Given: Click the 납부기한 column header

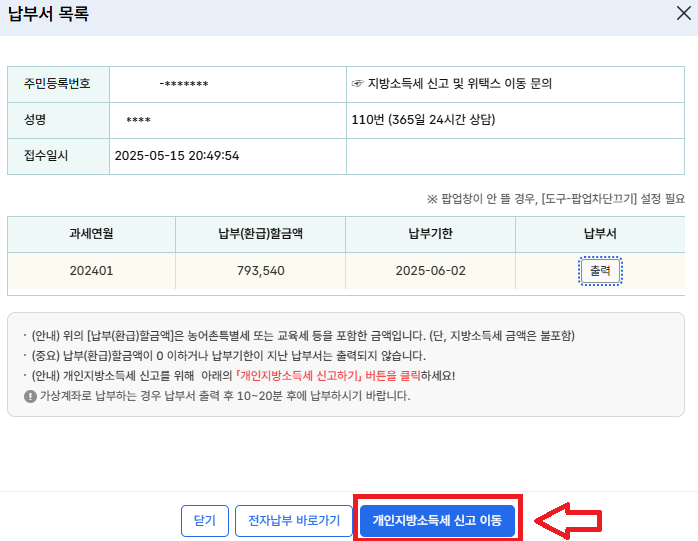Looking at the screenshot, I should pyautogui.click(x=430, y=233).
